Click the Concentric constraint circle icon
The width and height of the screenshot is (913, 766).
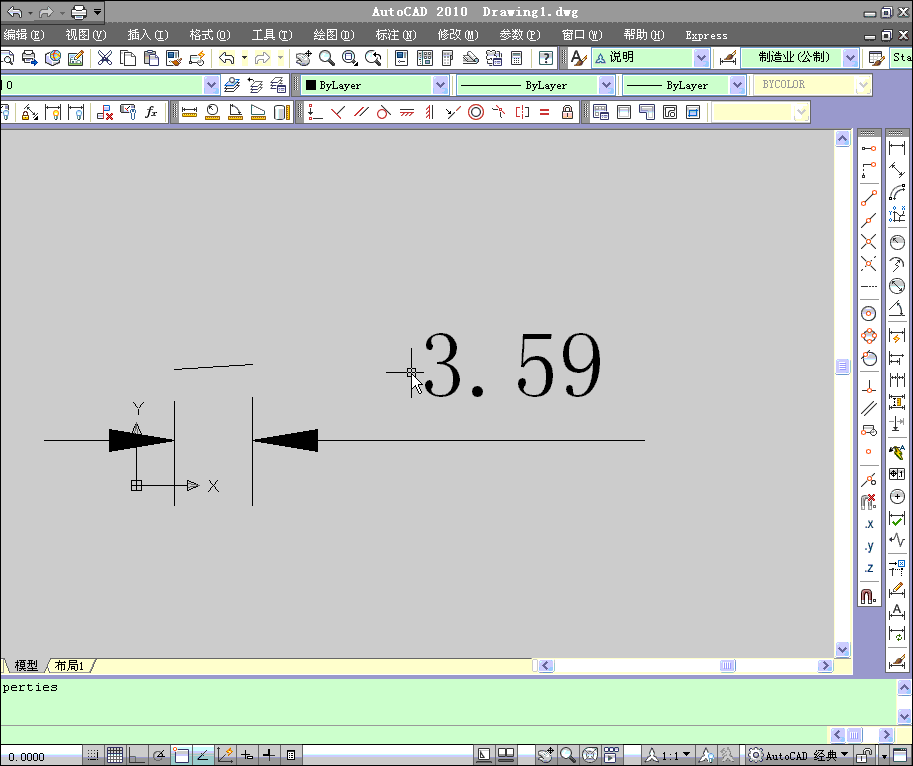tap(476, 112)
